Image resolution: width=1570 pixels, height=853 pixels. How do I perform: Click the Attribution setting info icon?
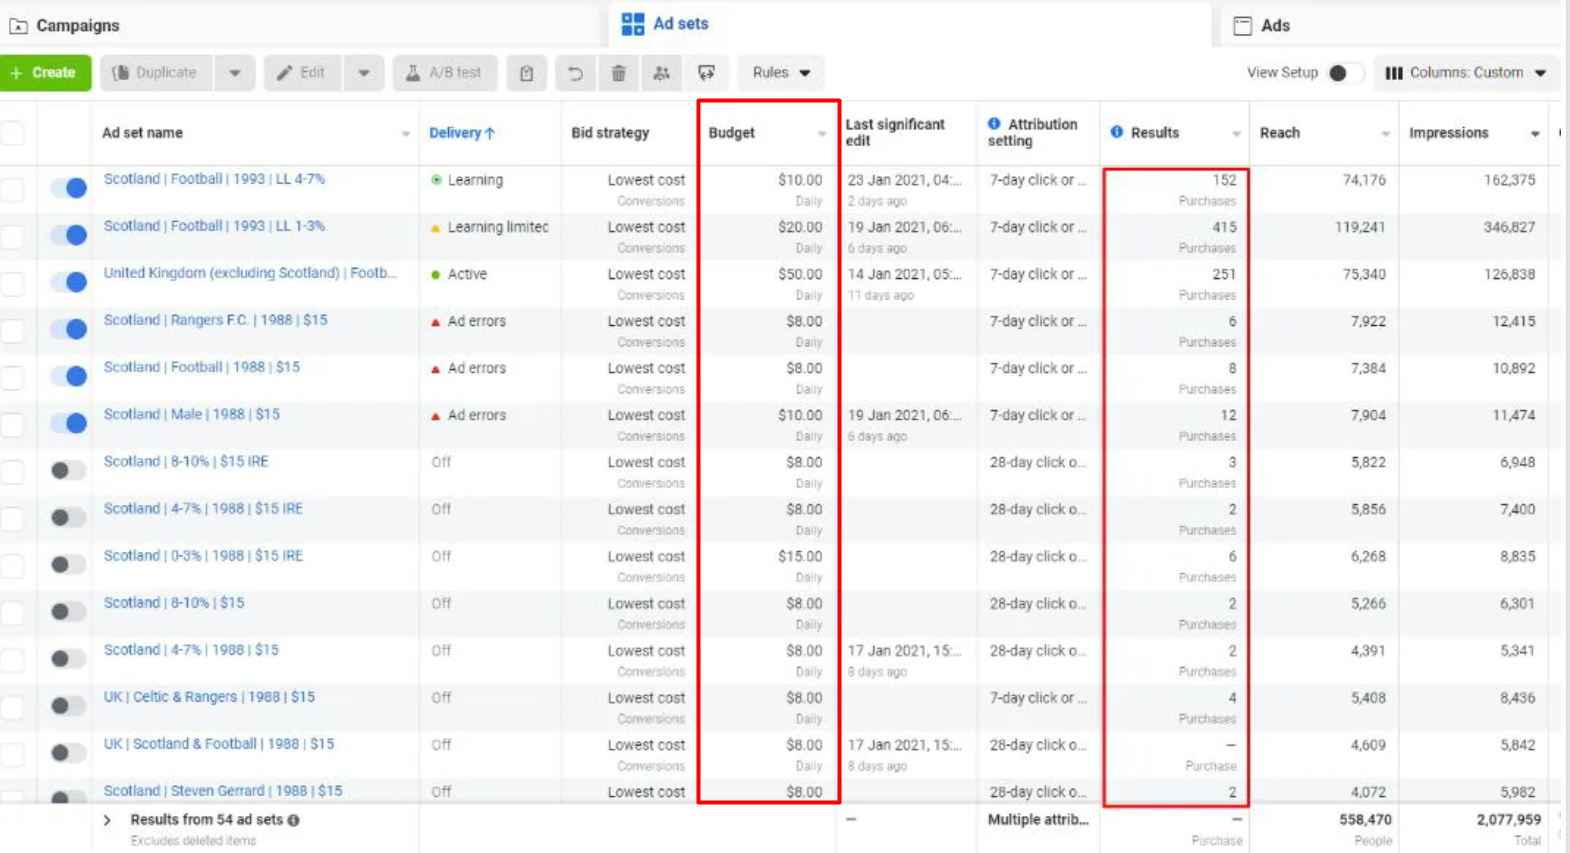[993, 124]
